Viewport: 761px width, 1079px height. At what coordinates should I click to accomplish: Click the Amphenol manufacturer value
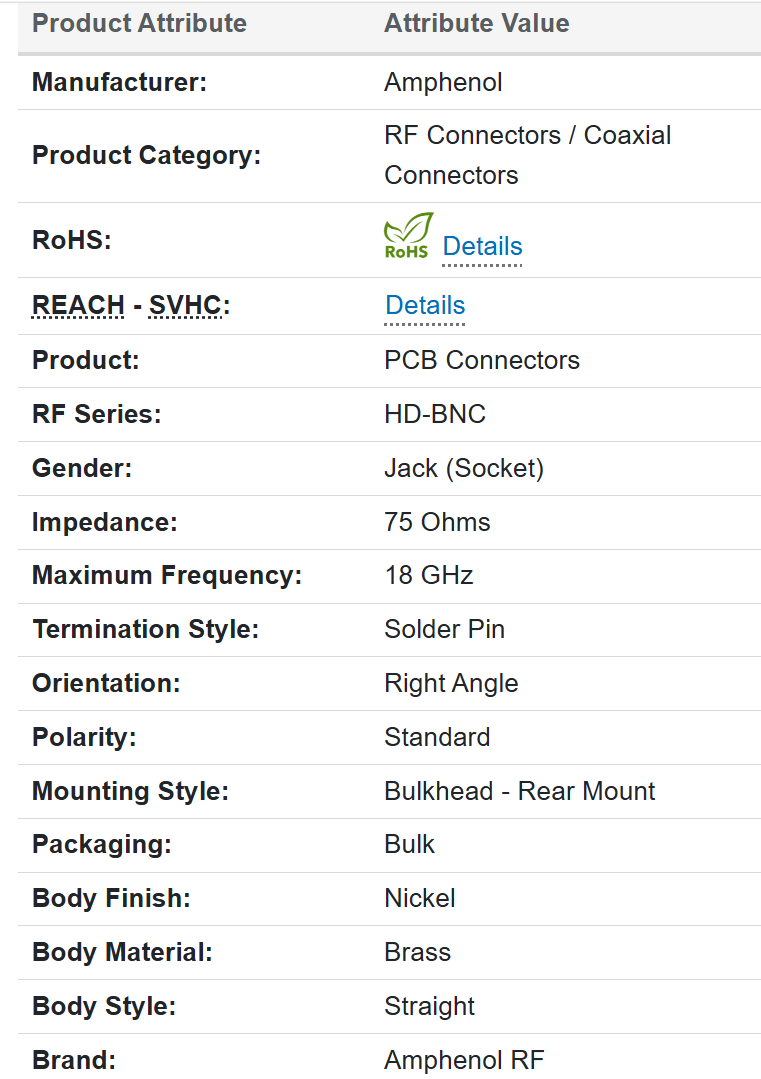[443, 82]
